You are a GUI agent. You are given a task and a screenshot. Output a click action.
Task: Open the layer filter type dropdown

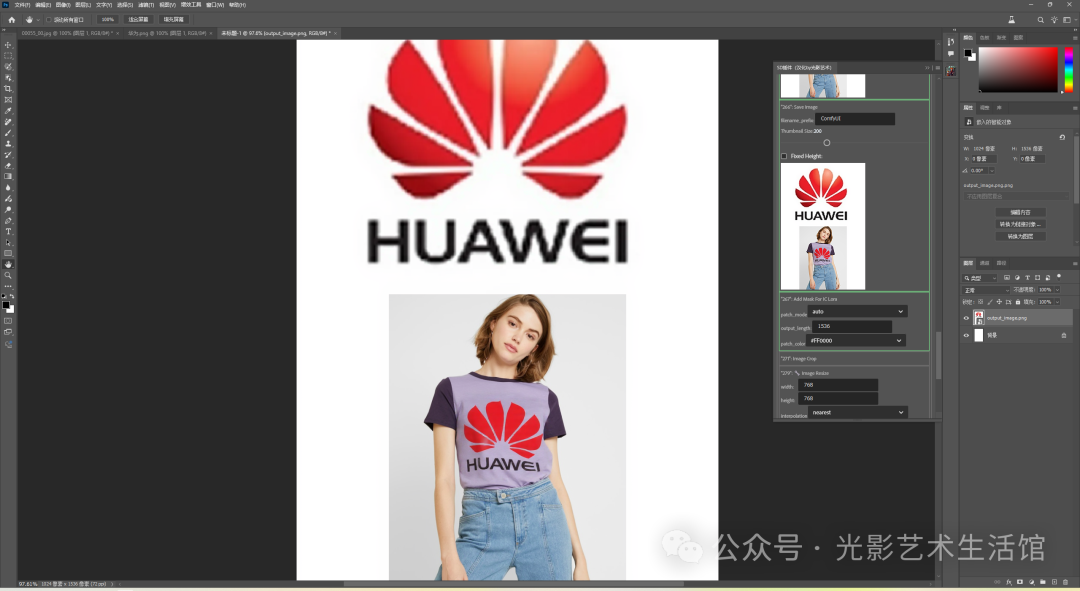coord(980,278)
